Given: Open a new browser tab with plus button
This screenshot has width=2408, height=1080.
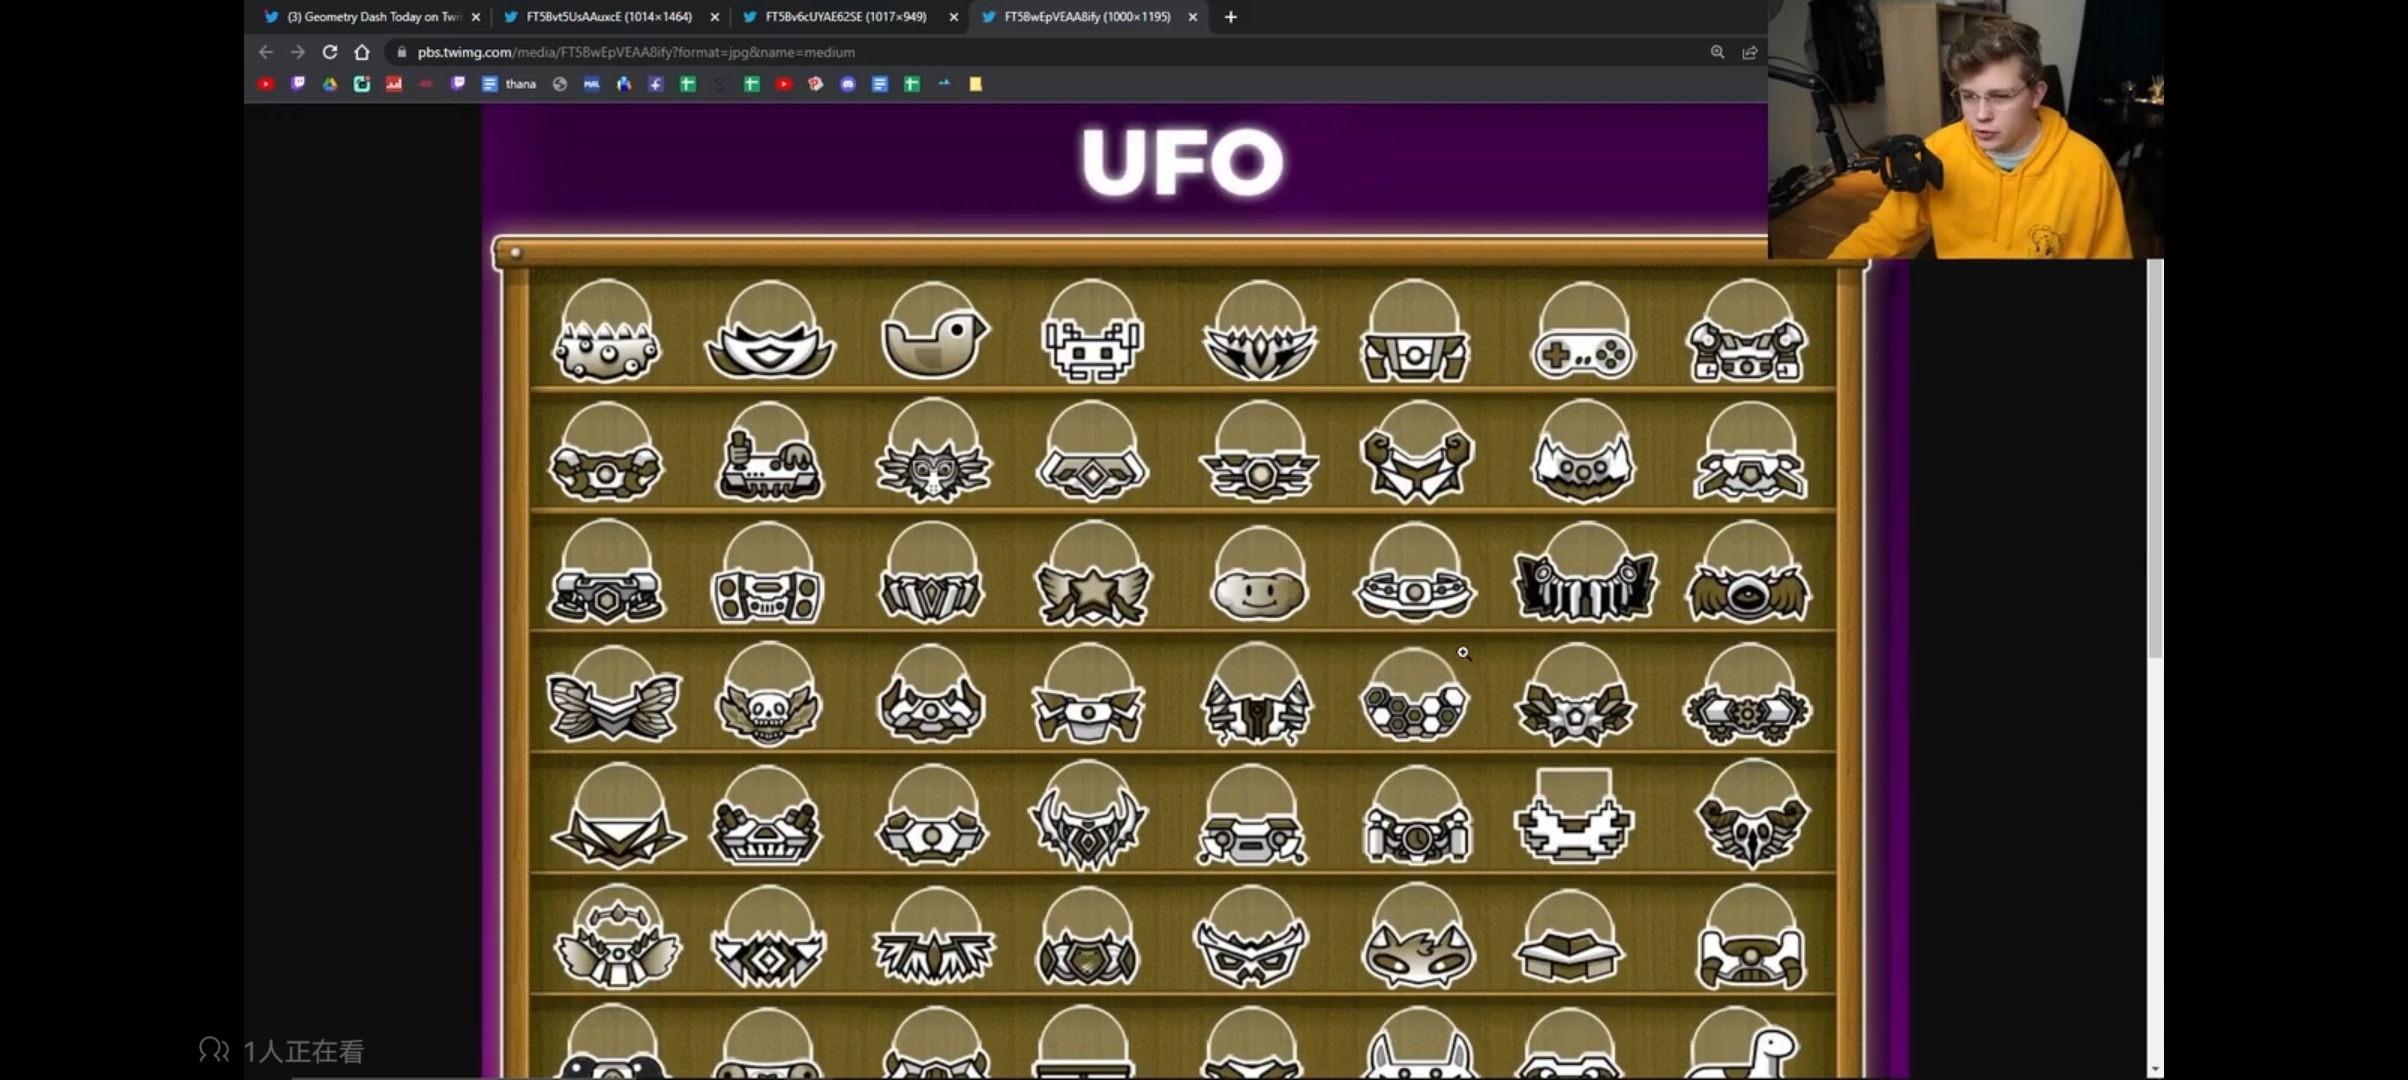Looking at the screenshot, I should [x=1230, y=17].
